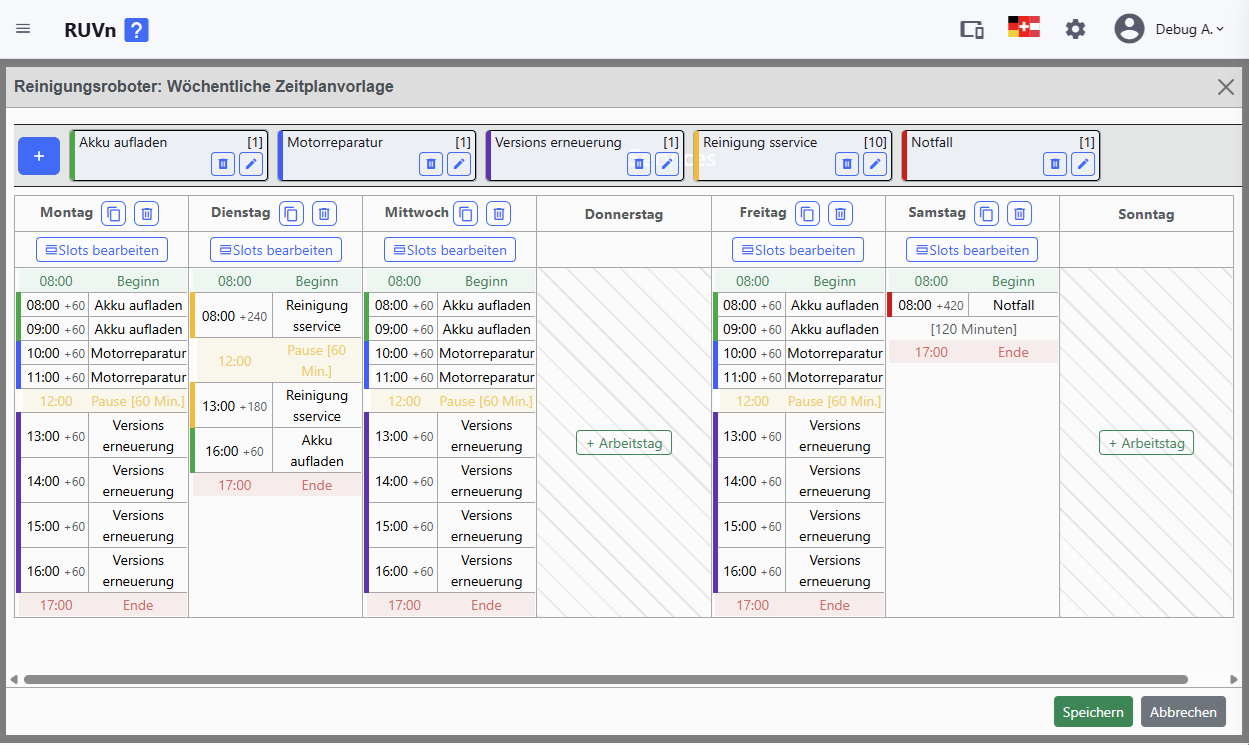Edit the Motorreparatur task type
Viewport: 1249px width, 745px height.
click(x=459, y=164)
